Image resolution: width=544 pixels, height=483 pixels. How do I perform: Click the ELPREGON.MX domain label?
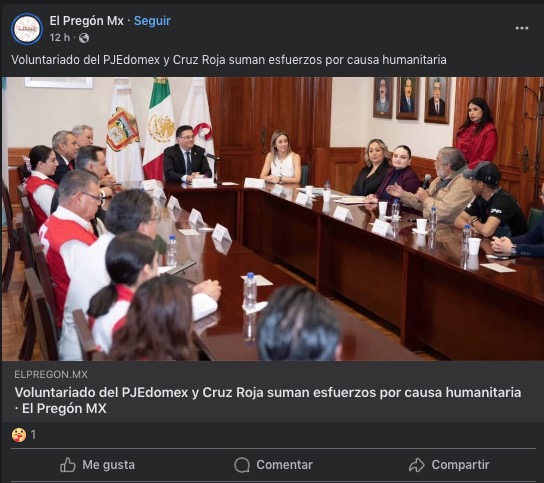(51, 374)
